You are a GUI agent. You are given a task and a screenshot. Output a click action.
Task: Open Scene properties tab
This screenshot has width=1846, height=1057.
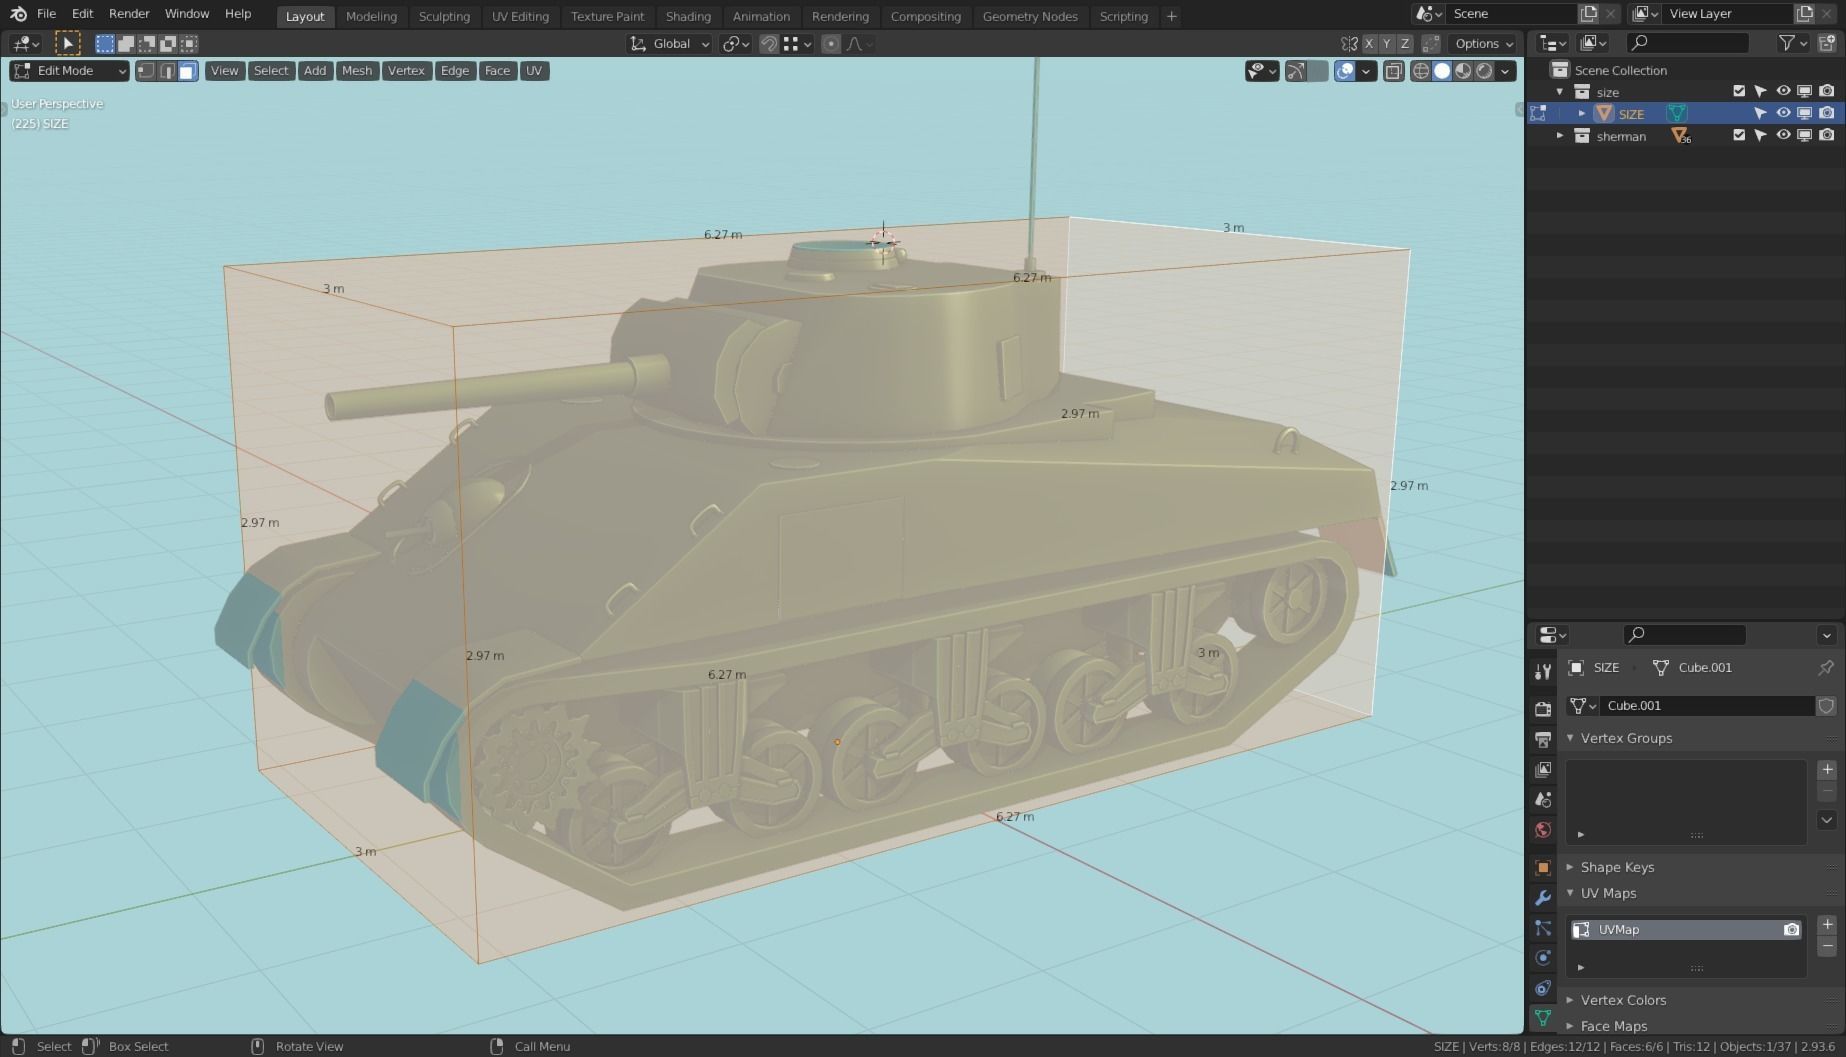point(1543,799)
